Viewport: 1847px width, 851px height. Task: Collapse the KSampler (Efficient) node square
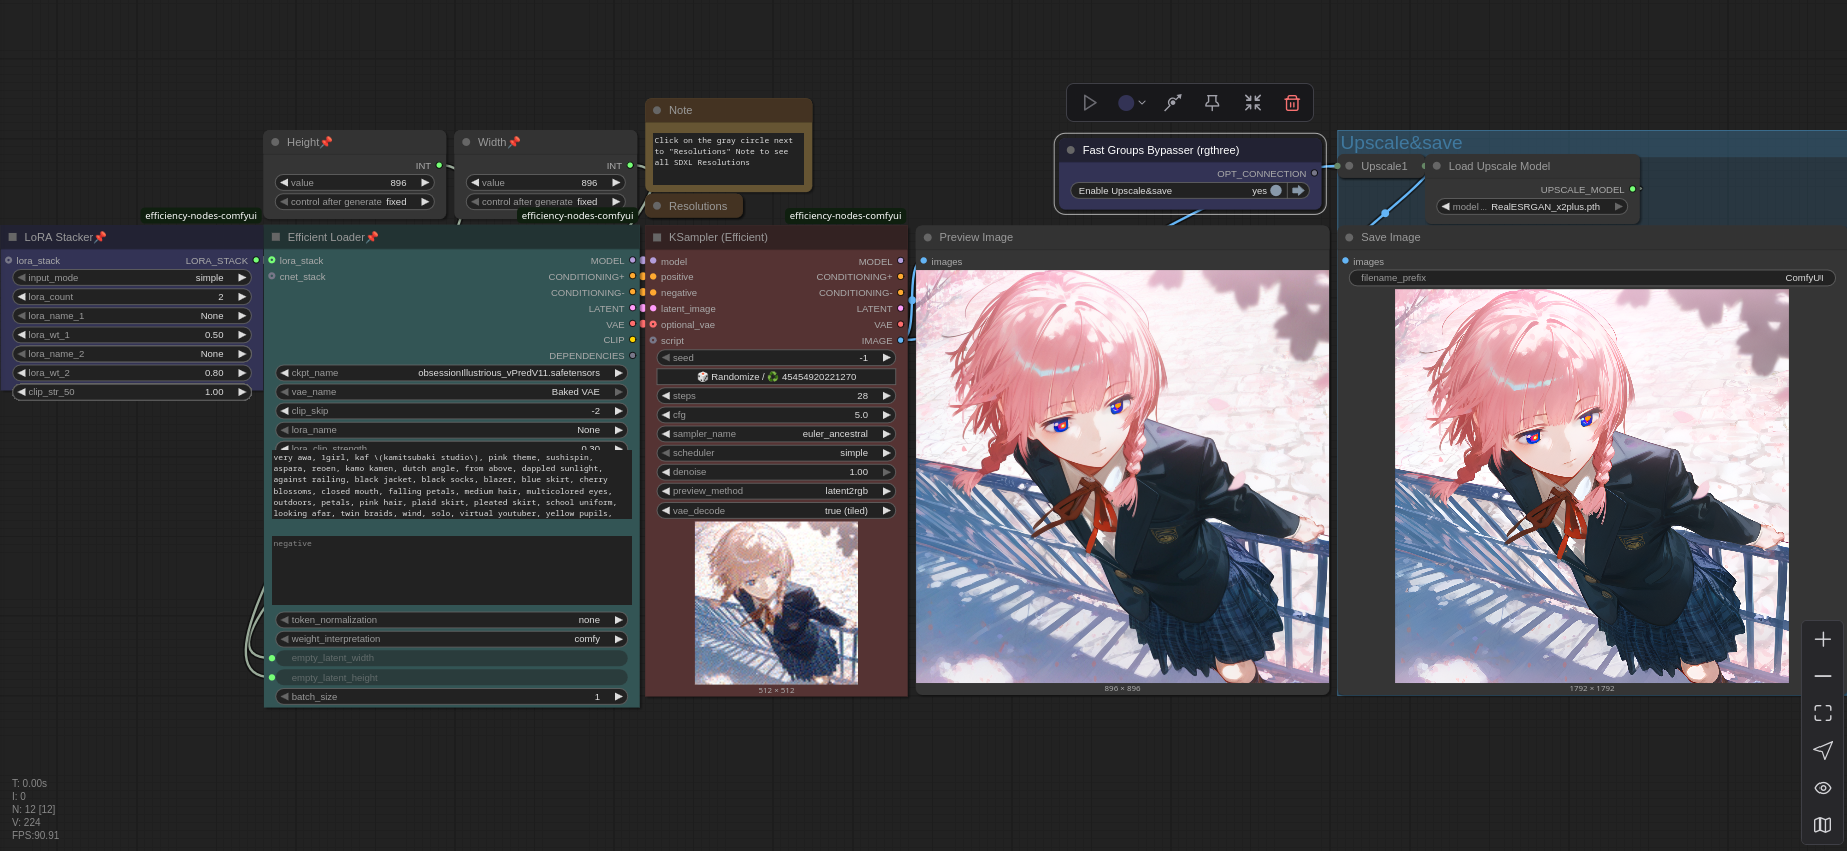pos(657,237)
